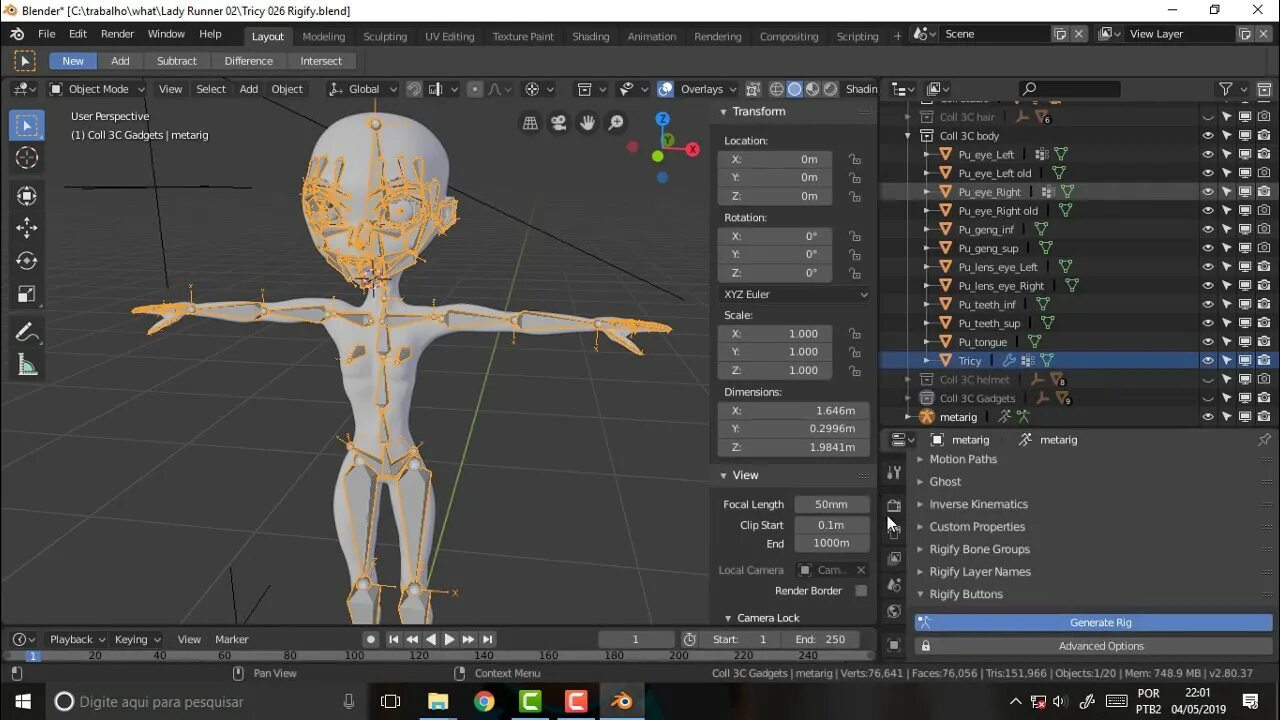1280x720 pixels.
Task: Collapse the Transform panel
Action: pos(723,112)
